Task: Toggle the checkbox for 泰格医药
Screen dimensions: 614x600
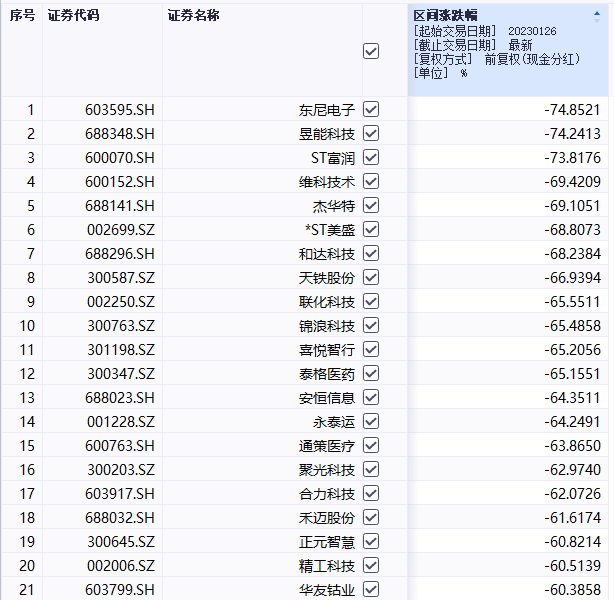Action: [371, 373]
